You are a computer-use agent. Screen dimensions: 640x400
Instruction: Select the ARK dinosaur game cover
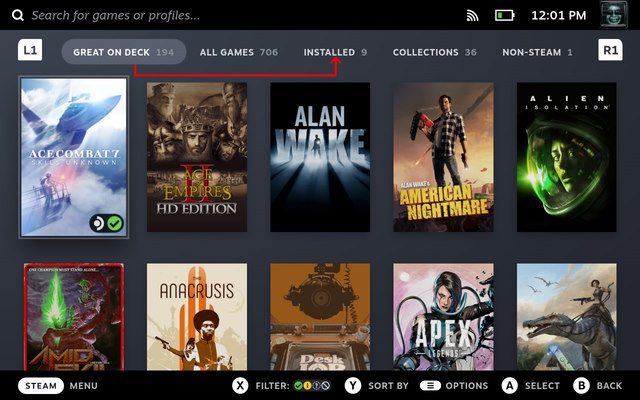click(x=567, y=317)
